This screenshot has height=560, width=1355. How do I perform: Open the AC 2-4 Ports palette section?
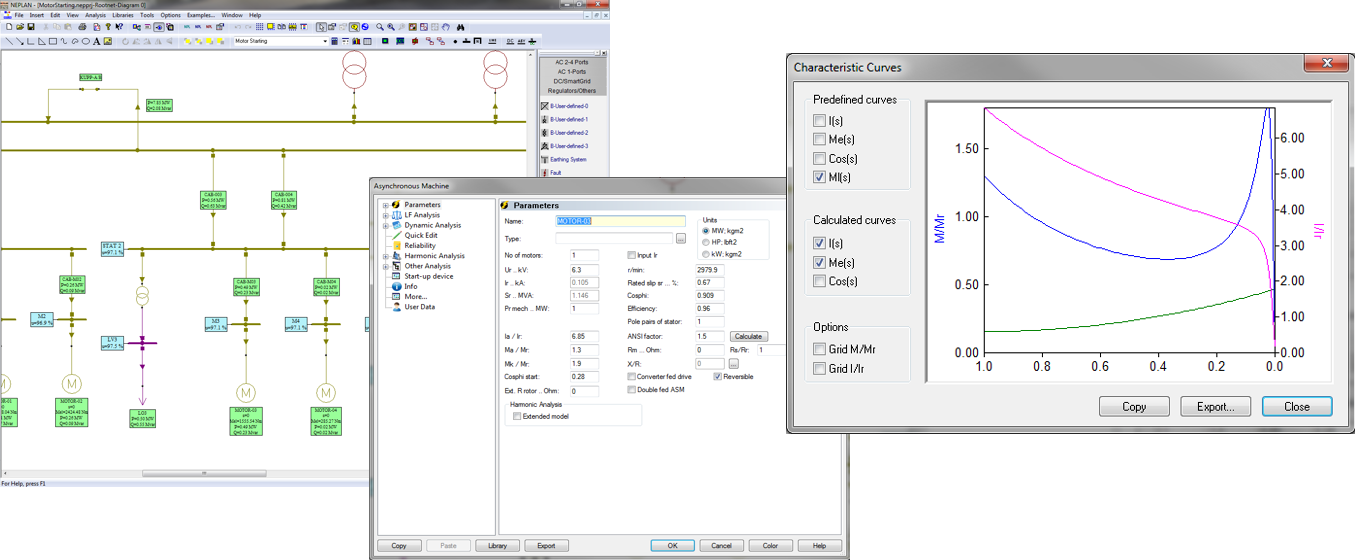(x=572, y=62)
